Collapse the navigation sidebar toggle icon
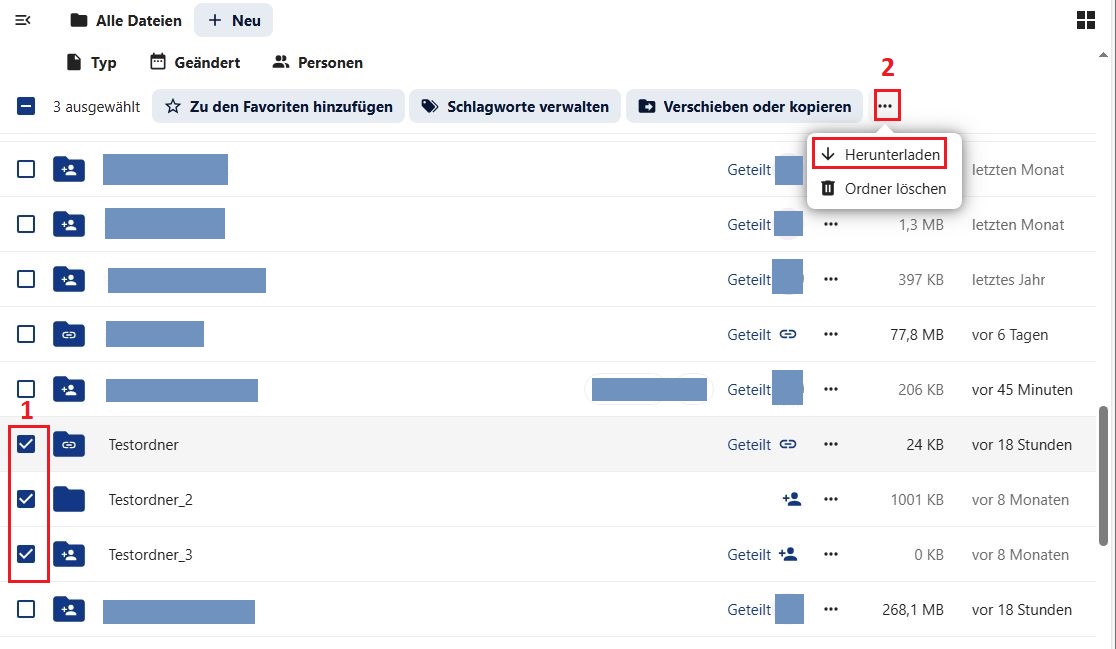Viewport: 1116px width, 649px height. pos(23,20)
